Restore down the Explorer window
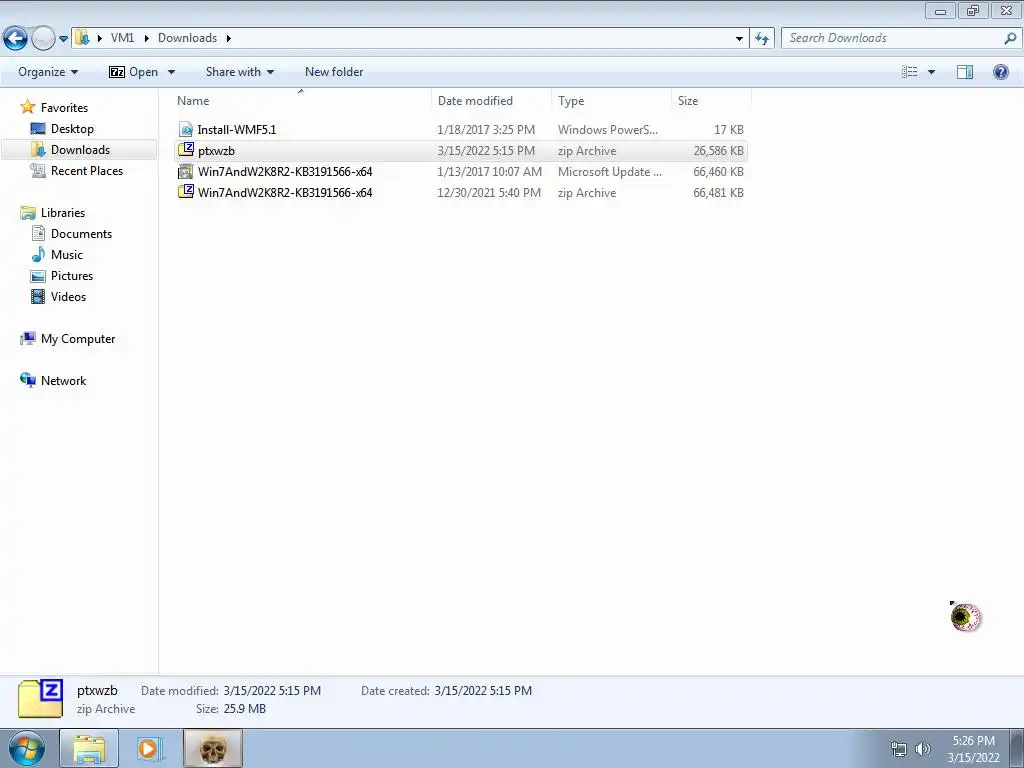The image size is (1024, 768). [x=973, y=10]
